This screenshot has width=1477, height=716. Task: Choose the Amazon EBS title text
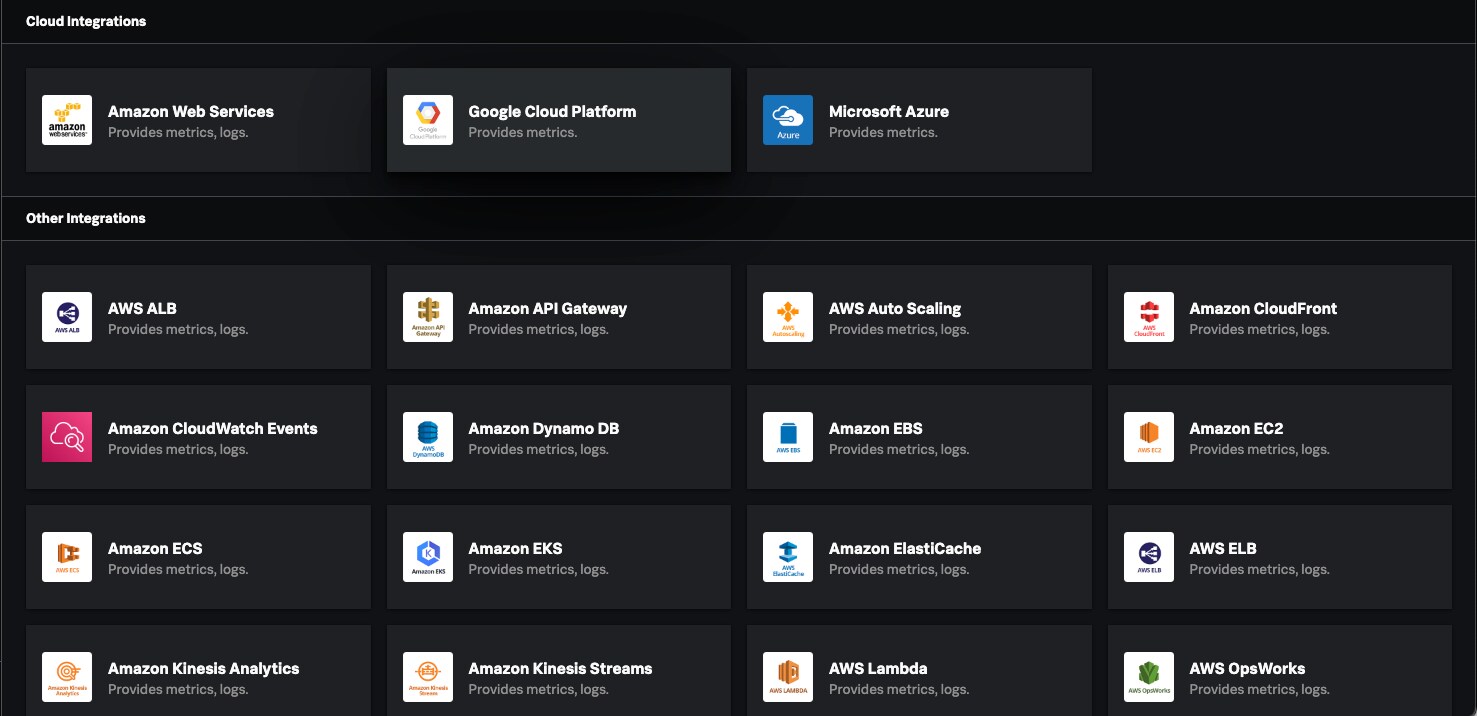pos(876,428)
